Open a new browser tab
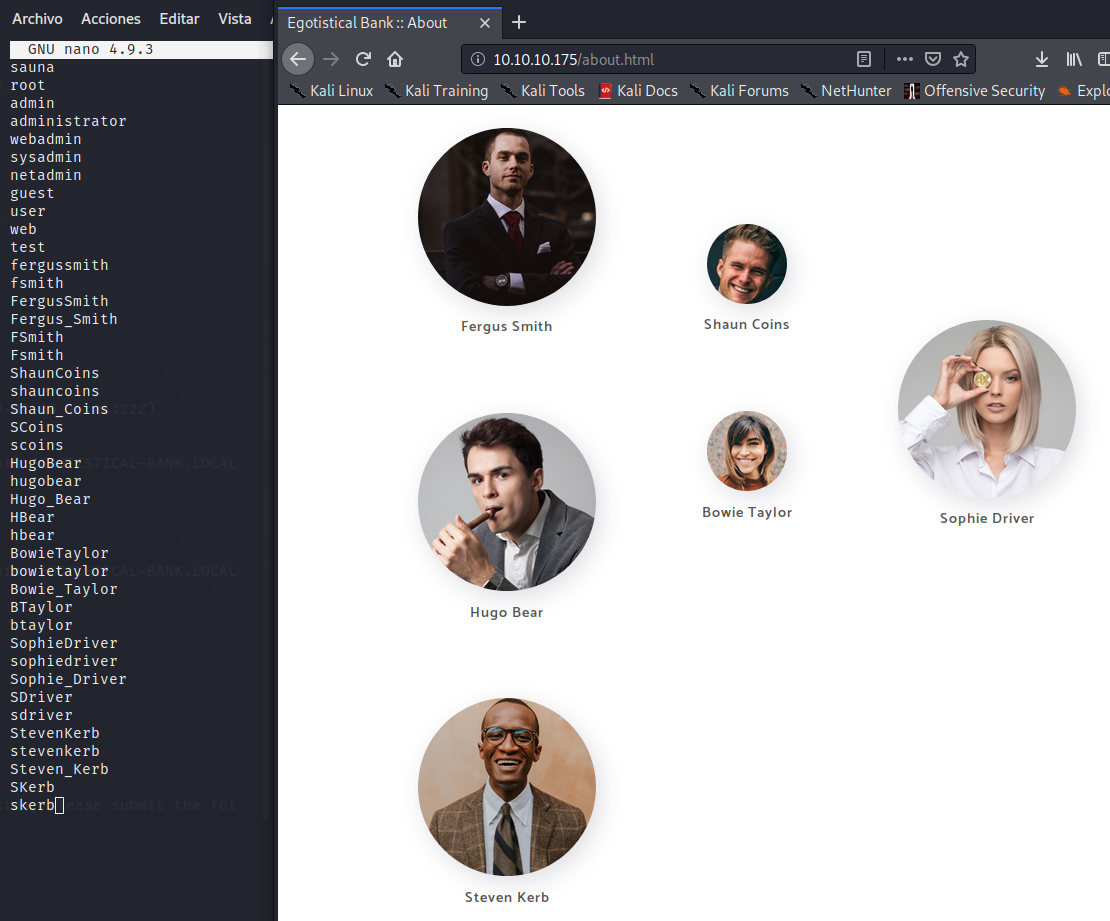Viewport: 1110px width, 921px height. (x=519, y=22)
